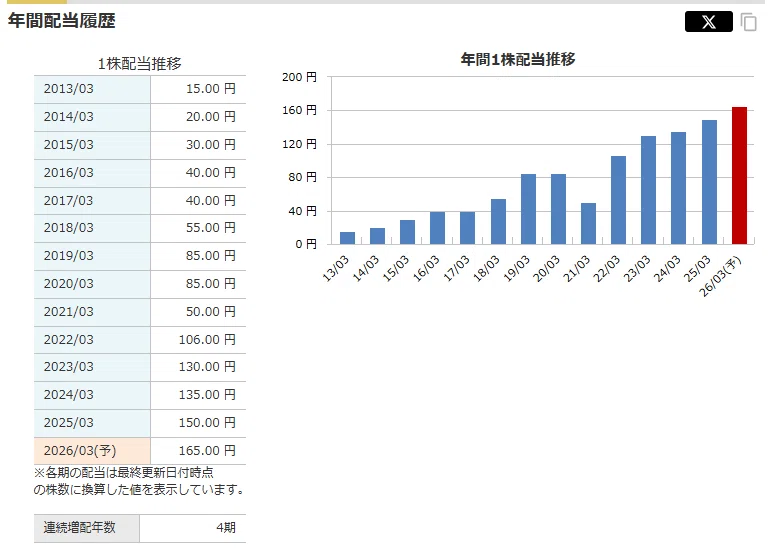Click the X share button
The height and width of the screenshot is (548, 776).
coord(708,21)
